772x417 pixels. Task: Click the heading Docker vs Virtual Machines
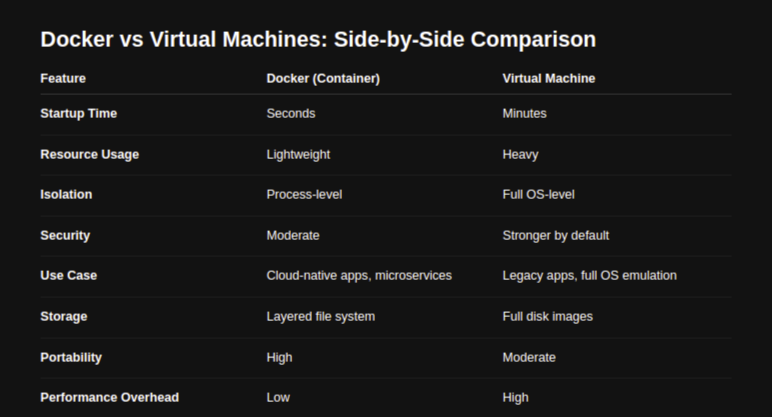[x=318, y=39]
